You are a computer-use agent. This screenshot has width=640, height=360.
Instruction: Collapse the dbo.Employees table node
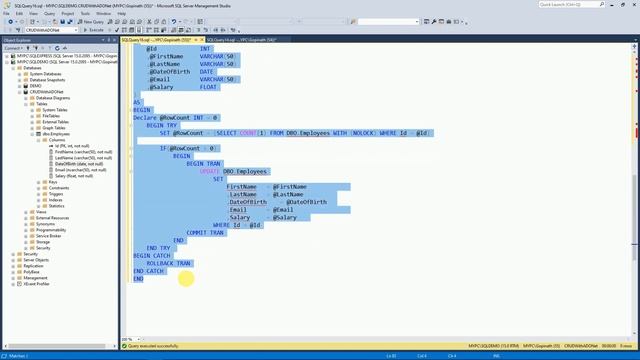32,134
